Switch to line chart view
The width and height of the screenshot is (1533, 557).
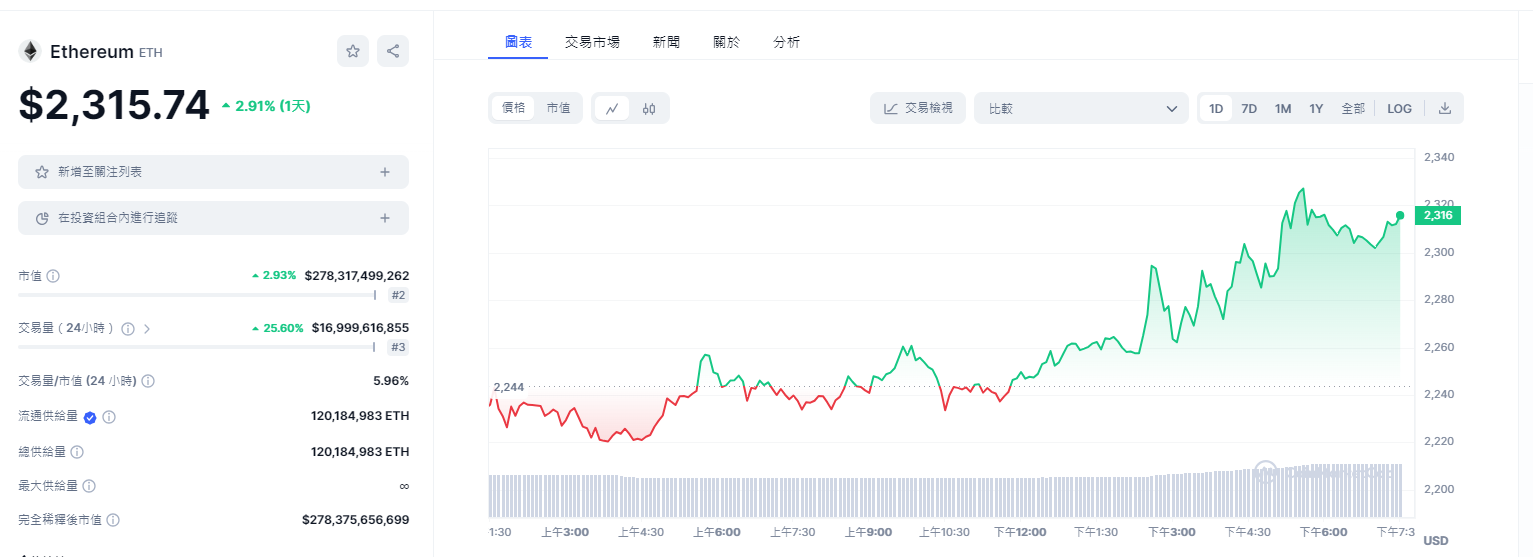click(x=612, y=108)
